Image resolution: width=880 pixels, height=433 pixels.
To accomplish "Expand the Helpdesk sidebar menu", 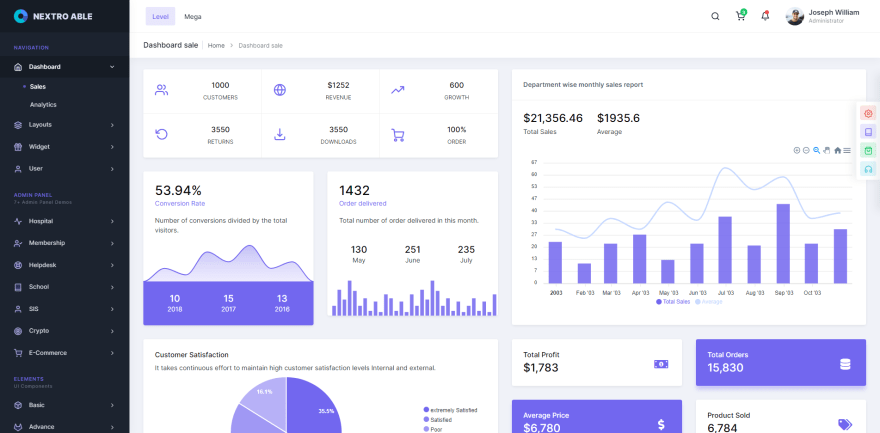I will (x=65, y=265).
